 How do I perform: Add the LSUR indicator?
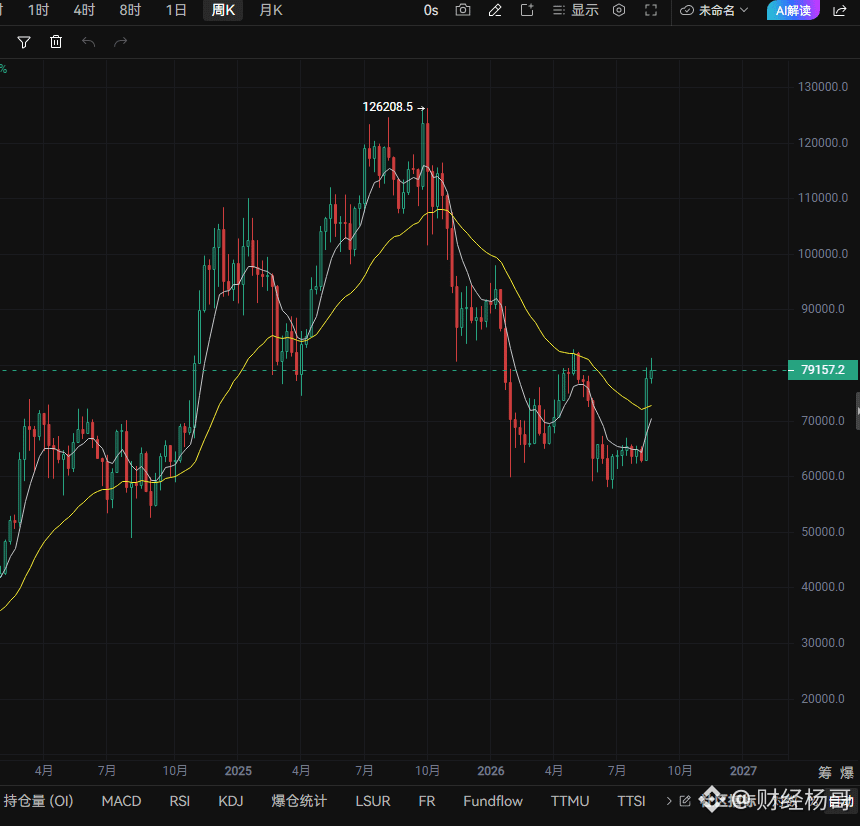tap(373, 801)
